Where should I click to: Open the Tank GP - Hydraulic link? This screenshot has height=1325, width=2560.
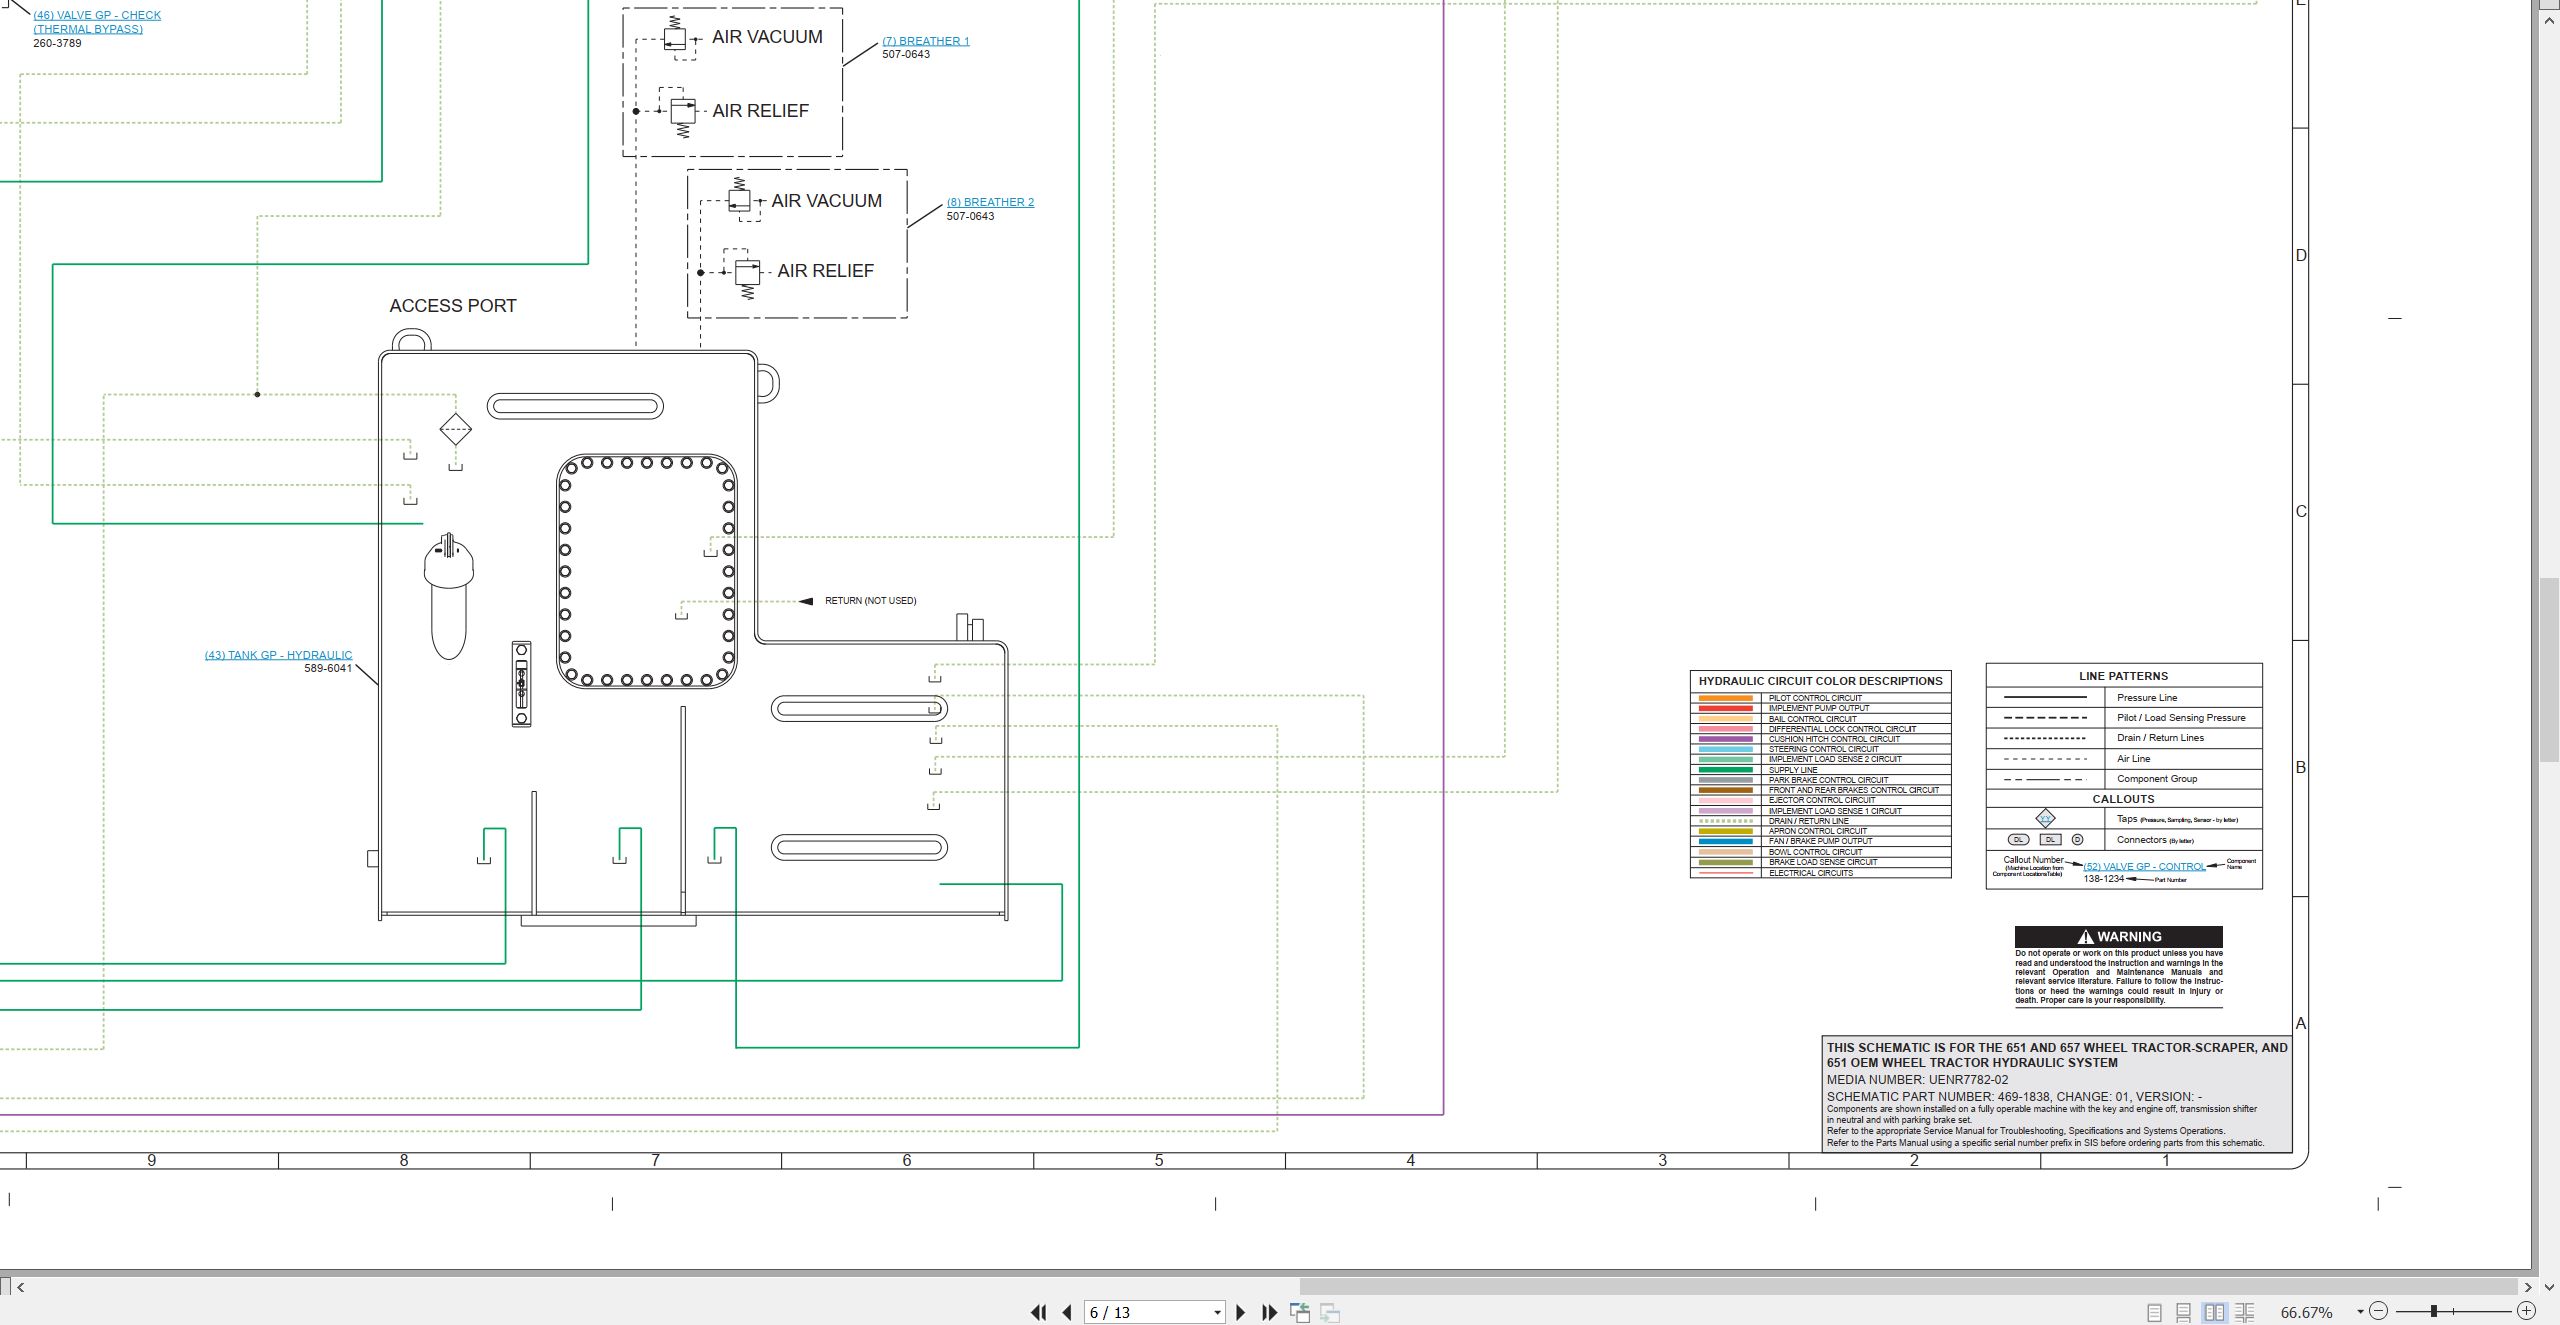click(x=278, y=655)
